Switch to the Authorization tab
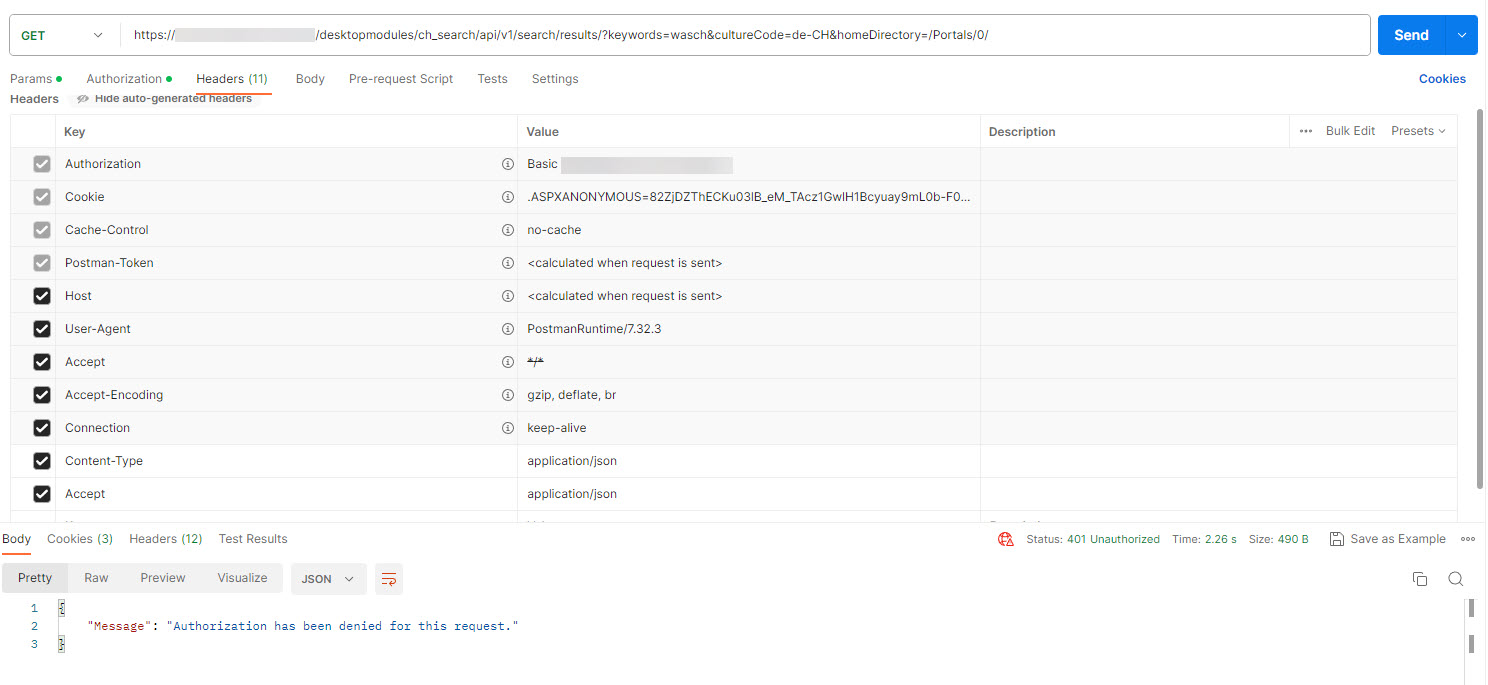The width and height of the screenshot is (1488, 685). [129, 79]
